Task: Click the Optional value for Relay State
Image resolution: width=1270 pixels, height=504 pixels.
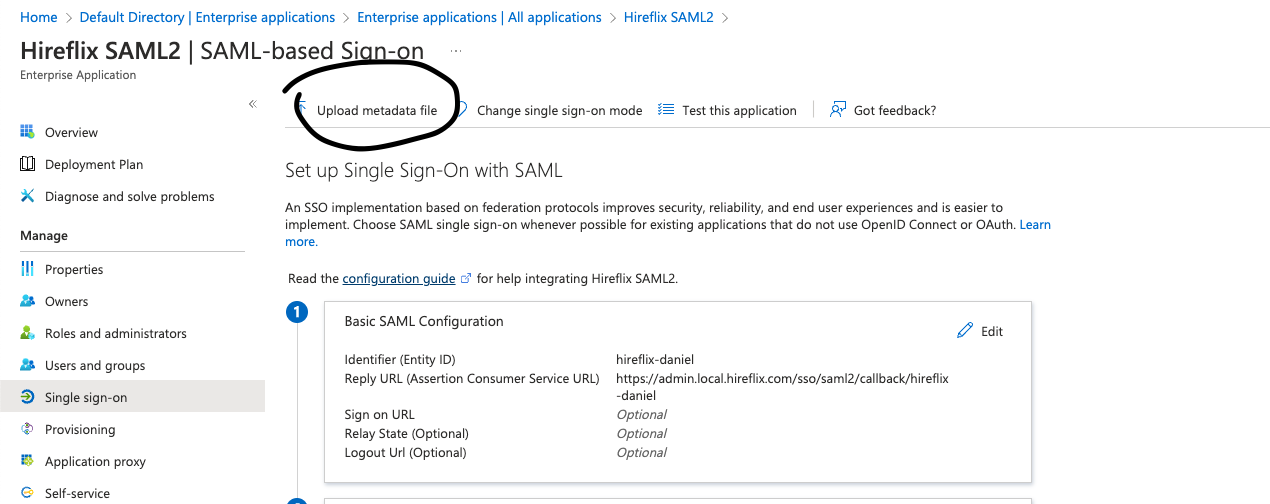Action: 641,433
